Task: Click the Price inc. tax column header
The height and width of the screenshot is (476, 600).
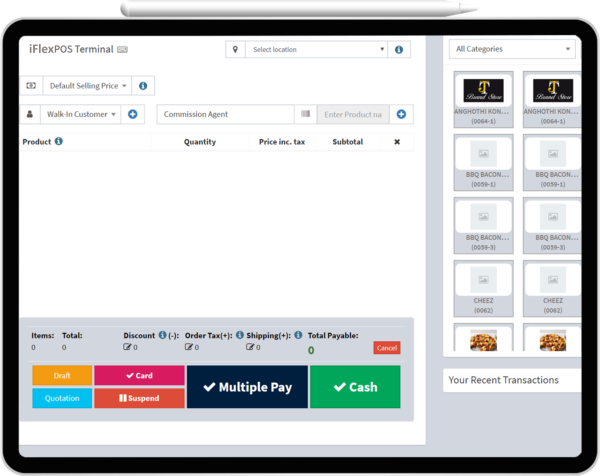Action: pyautogui.click(x=282, y=142)
